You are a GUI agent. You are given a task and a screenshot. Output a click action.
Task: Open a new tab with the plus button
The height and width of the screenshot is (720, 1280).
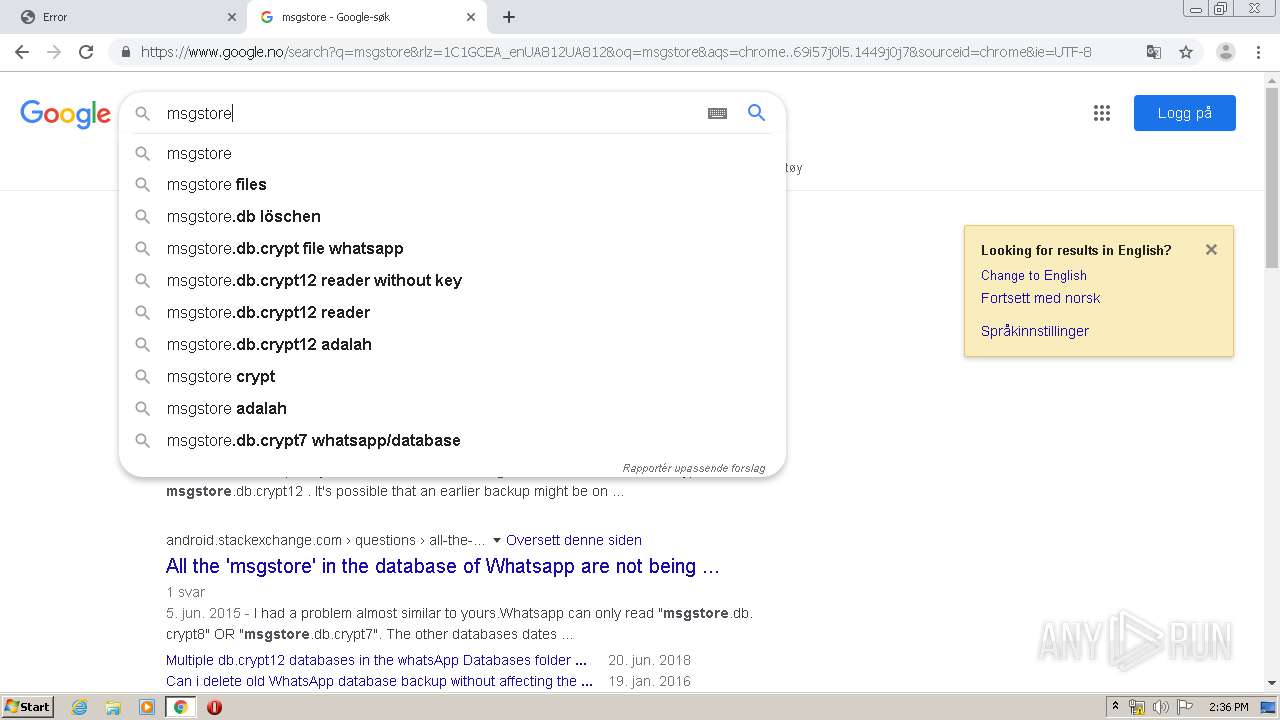tap(509, 17)
